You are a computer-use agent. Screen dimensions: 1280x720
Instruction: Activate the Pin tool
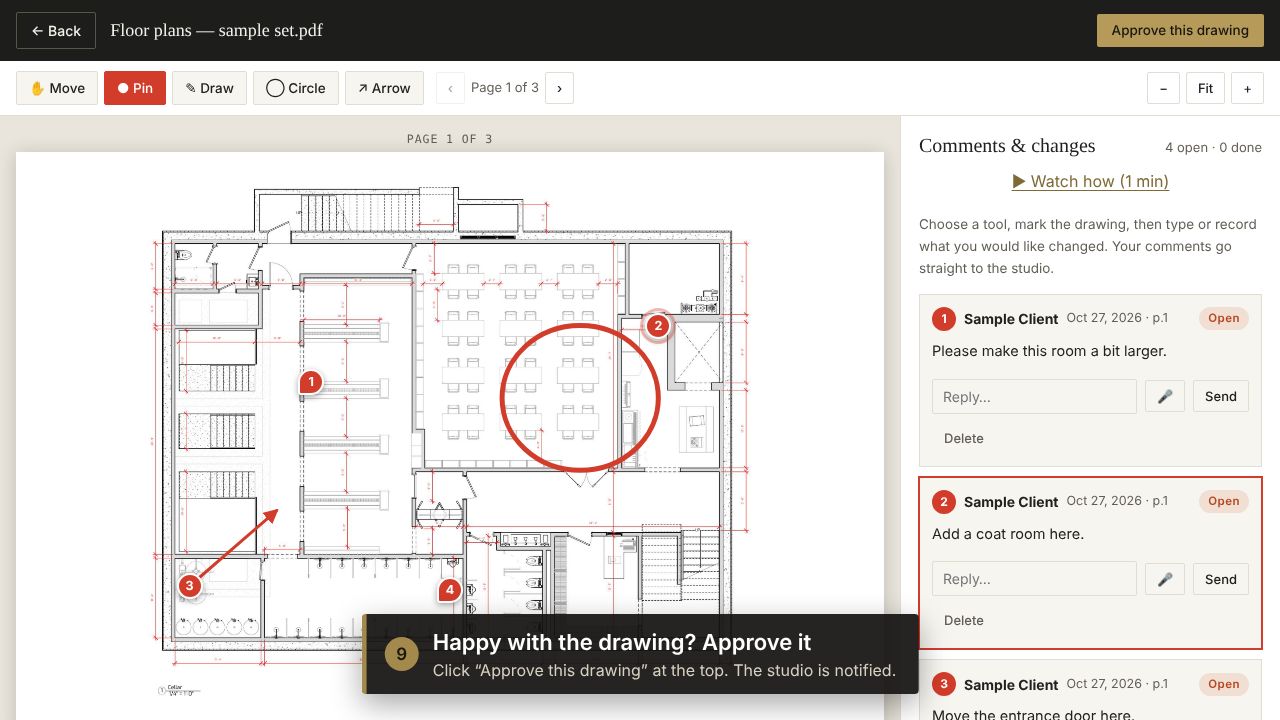[135, 88]
